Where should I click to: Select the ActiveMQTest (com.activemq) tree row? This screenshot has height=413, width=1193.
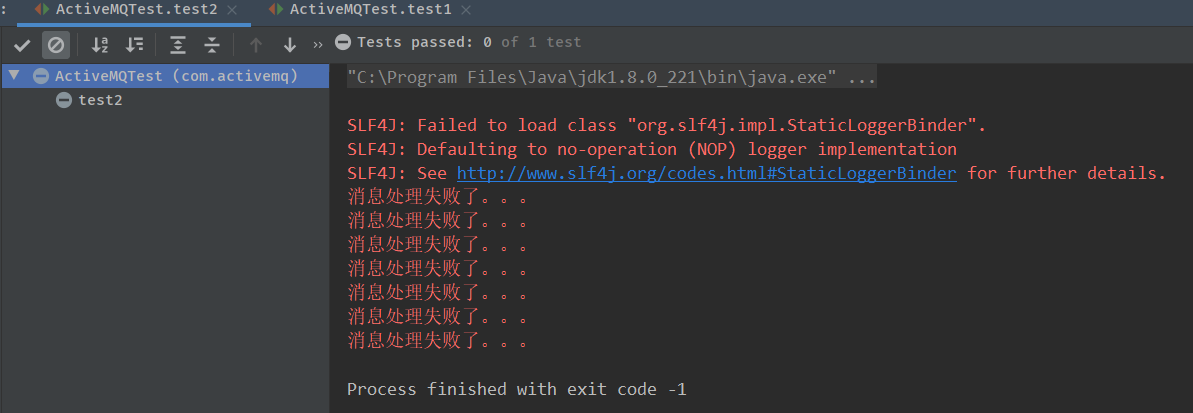tap(176, 76)
